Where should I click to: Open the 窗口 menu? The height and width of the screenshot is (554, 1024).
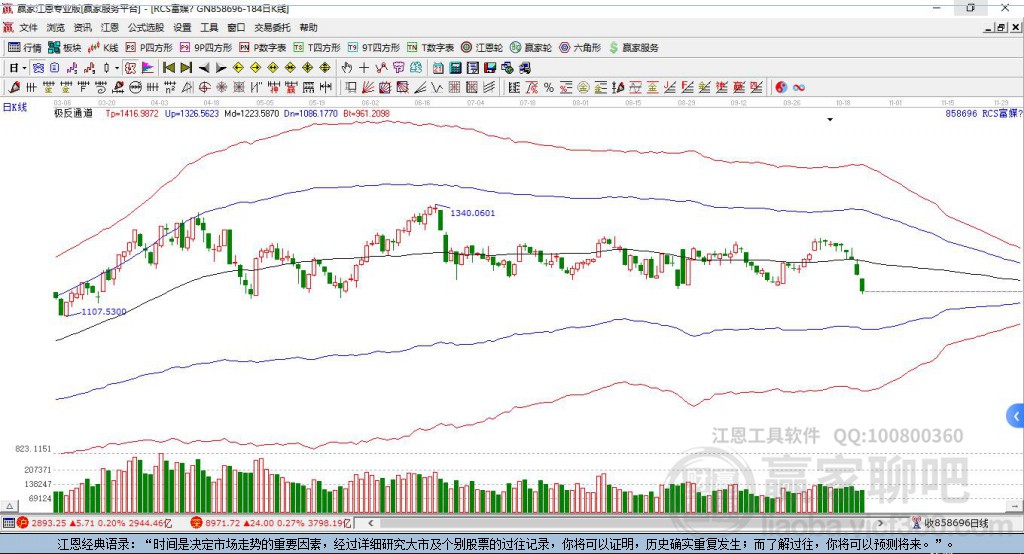pos(236,27)
